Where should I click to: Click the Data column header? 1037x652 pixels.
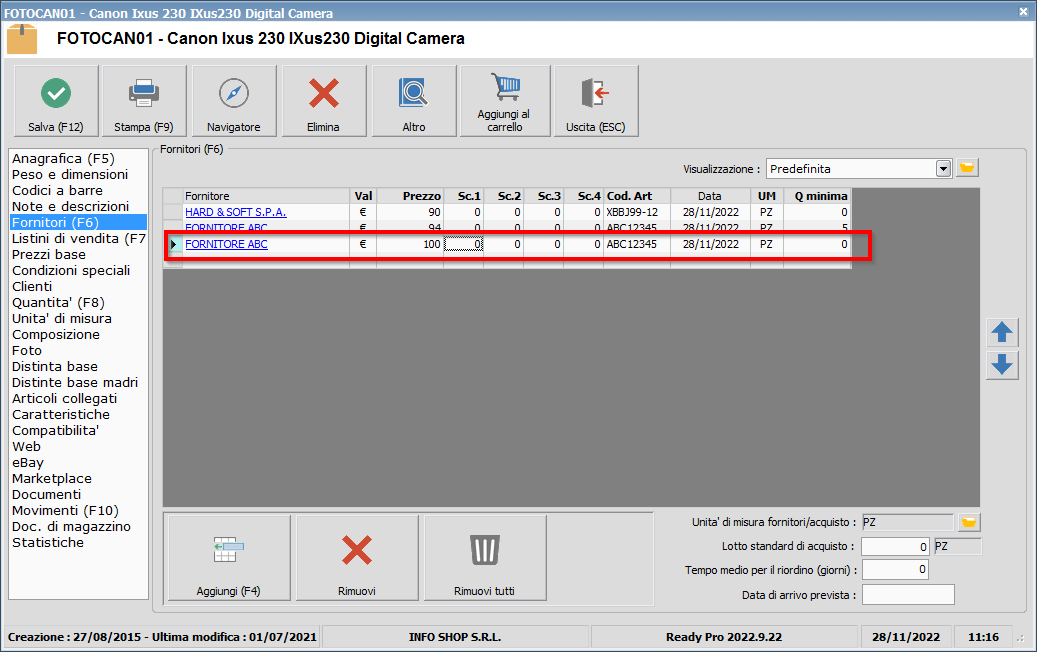710,196
